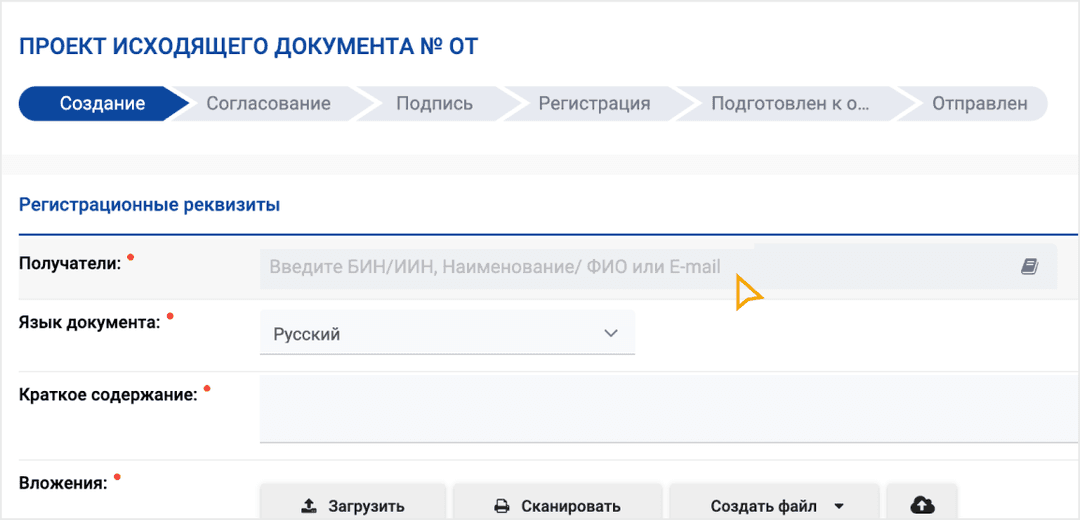Select the Подпись stage step
1080x520 pixels.
[x=434, y=103]
